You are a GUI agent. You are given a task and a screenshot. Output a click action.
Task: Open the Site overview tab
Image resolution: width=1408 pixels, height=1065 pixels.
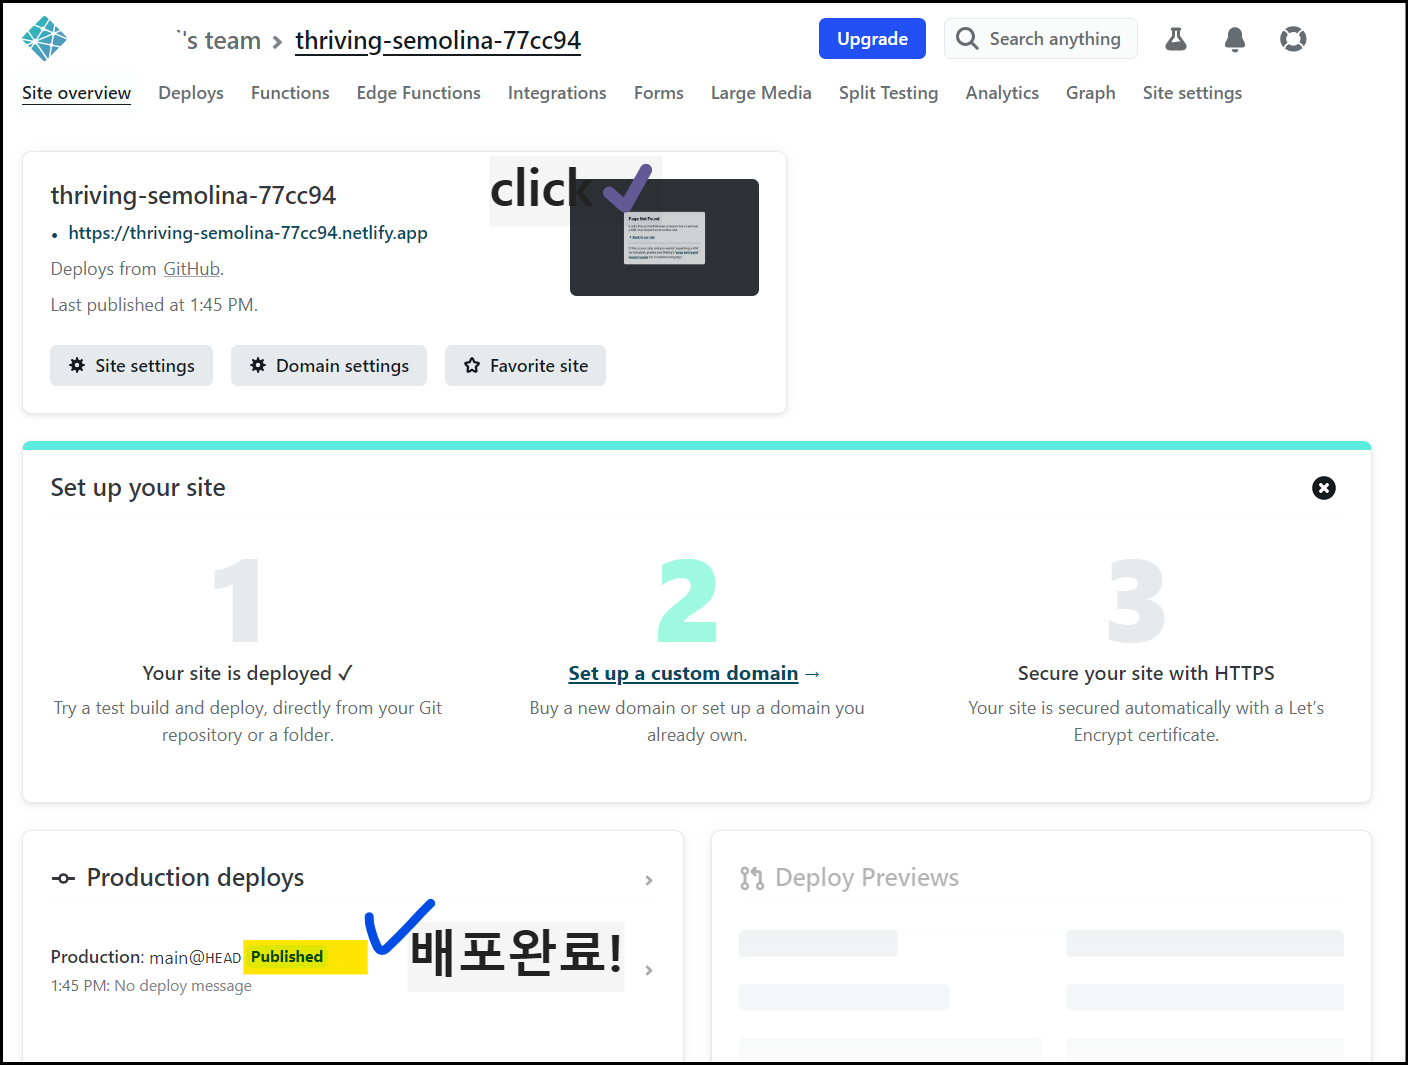pyautogui.click(x=77, y=93)
